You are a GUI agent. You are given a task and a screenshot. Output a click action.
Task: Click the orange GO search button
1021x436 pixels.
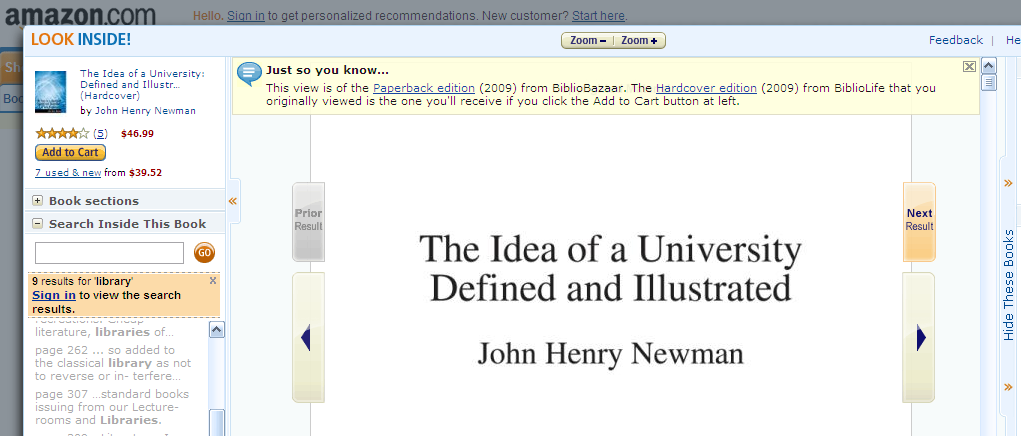(x=204, y=252)
